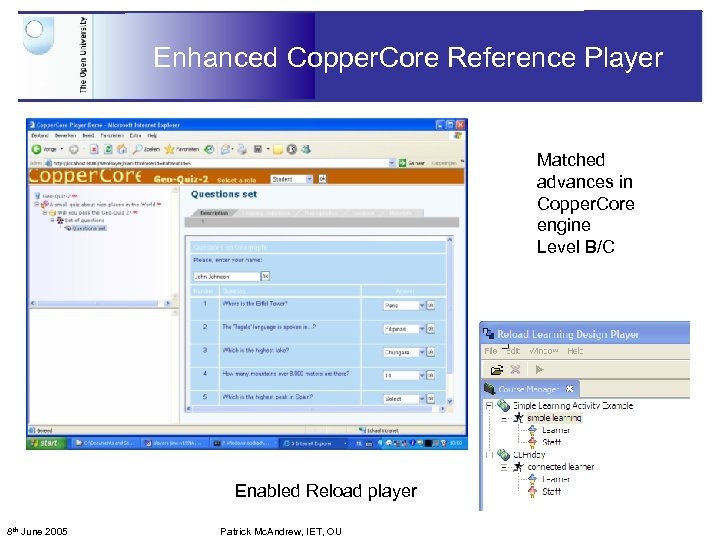Viewport: 720px width, 540px height.
Task: Open IE Search (Zoeken) magnifier
Action: click(x=146, y=149)
